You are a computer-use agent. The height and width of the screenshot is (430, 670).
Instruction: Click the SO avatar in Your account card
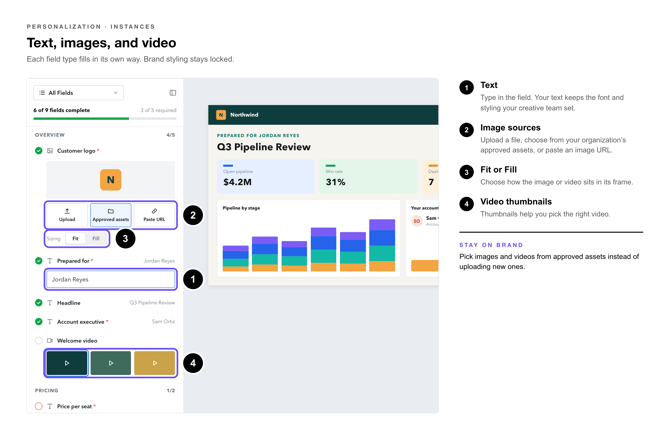point(417,221)
